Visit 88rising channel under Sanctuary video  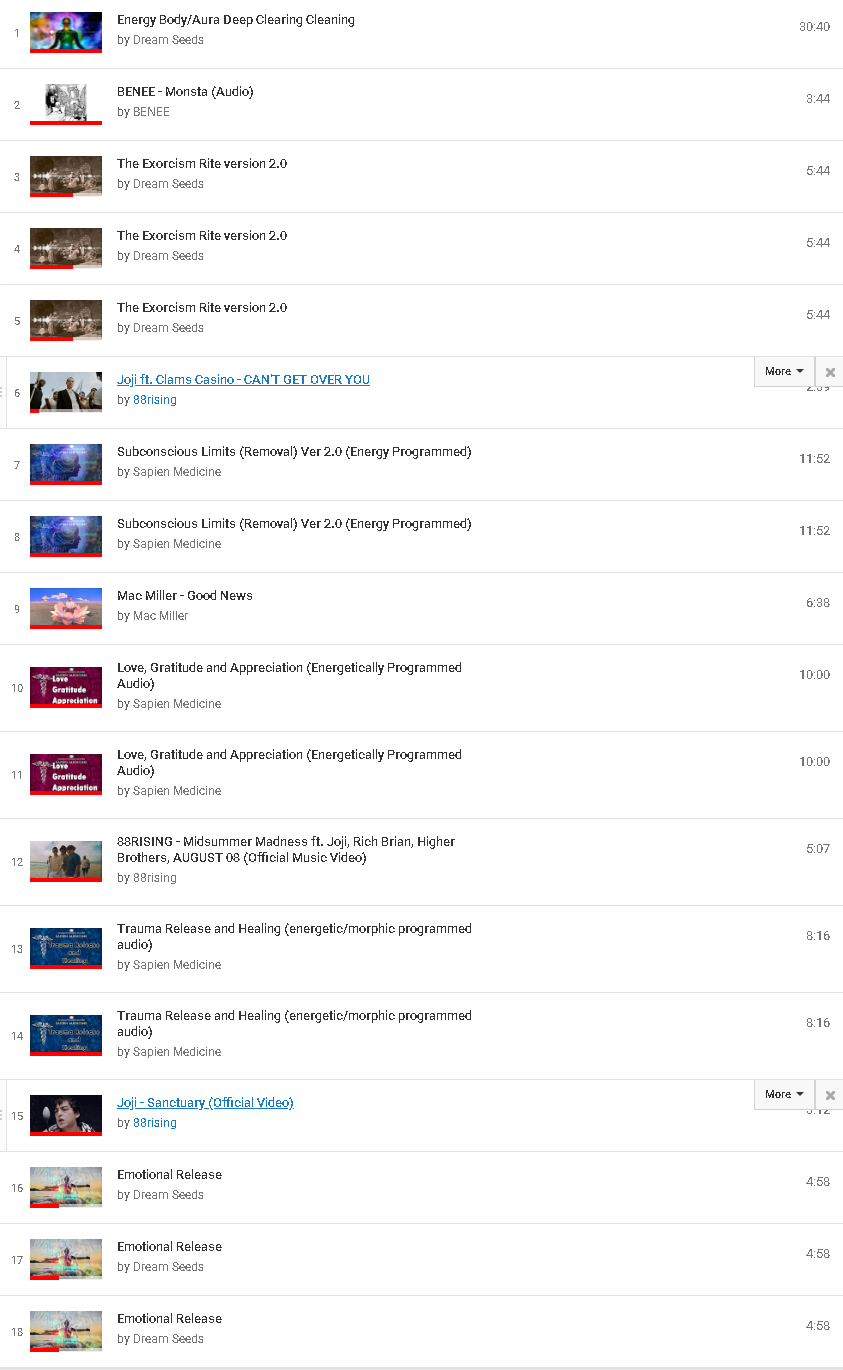click(x=154, y=1123)
